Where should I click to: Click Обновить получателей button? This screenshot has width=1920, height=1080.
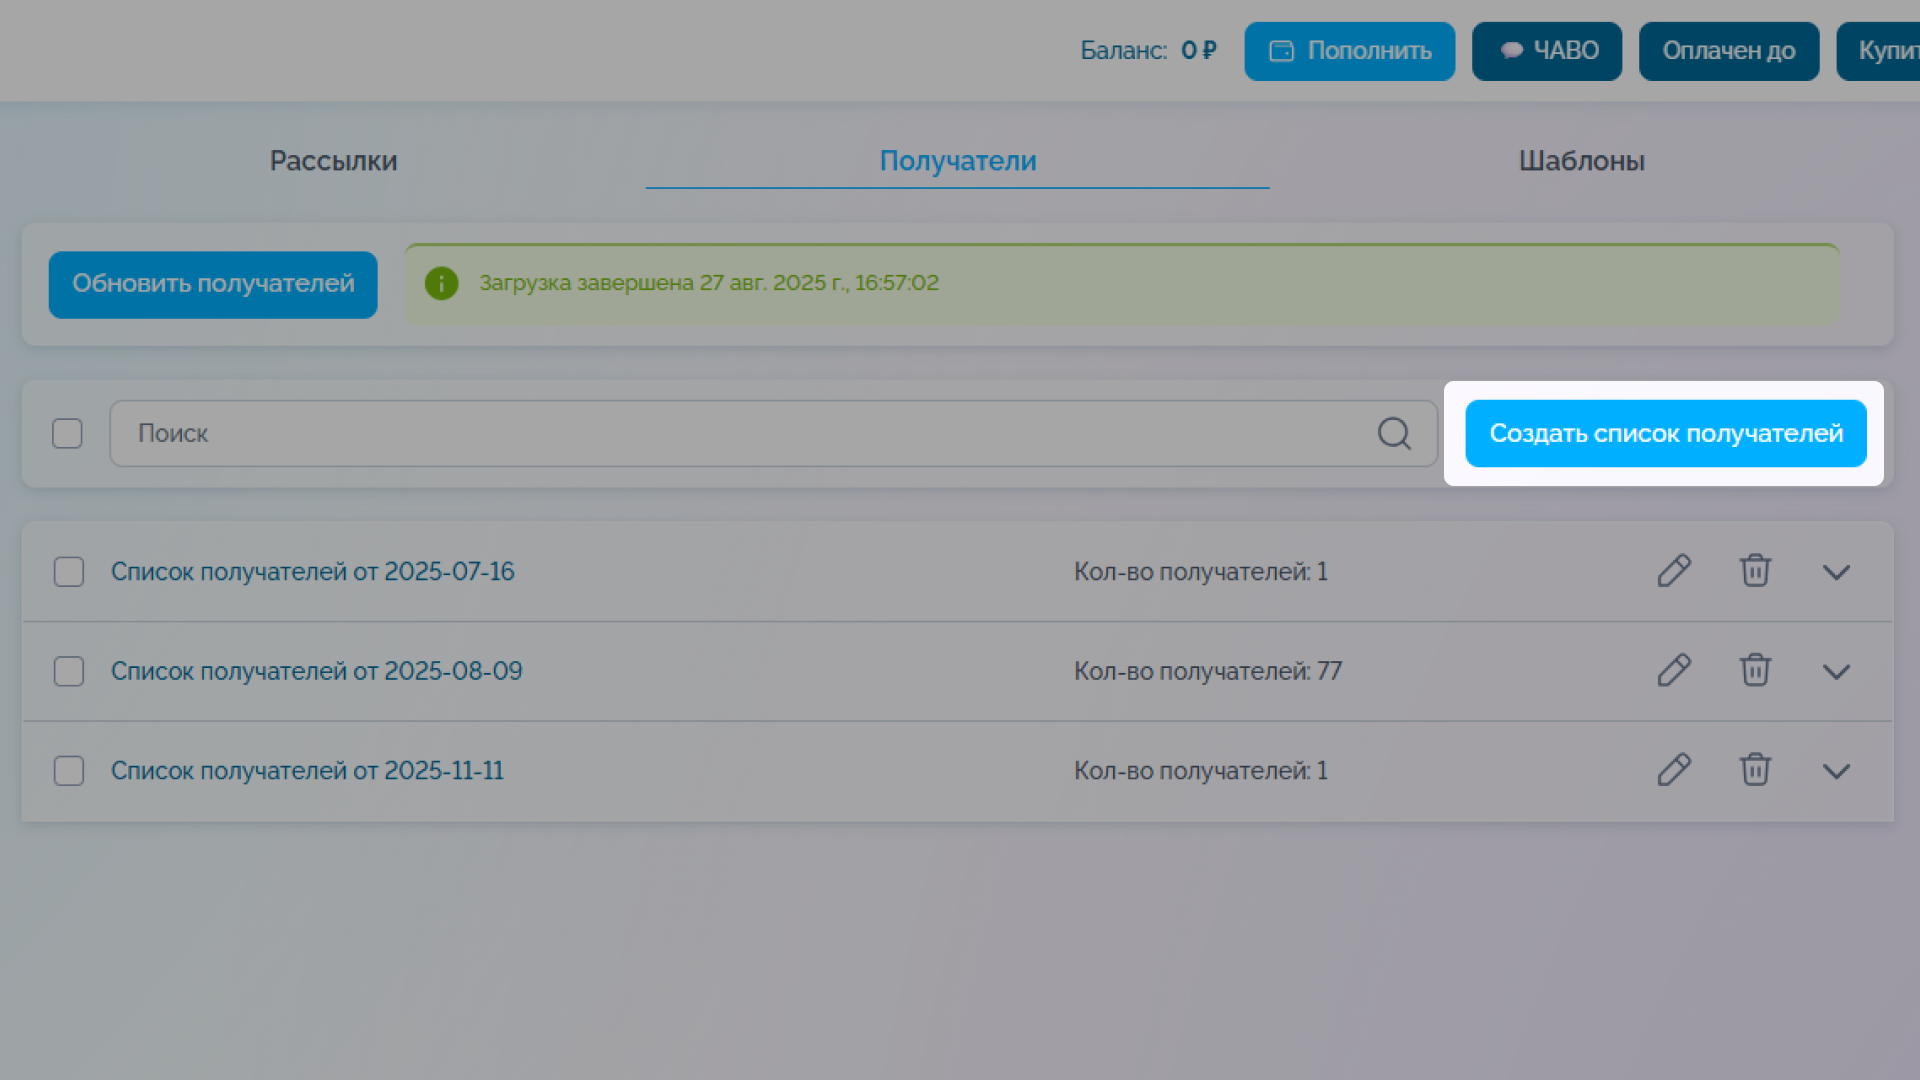[x=213, y=284]
